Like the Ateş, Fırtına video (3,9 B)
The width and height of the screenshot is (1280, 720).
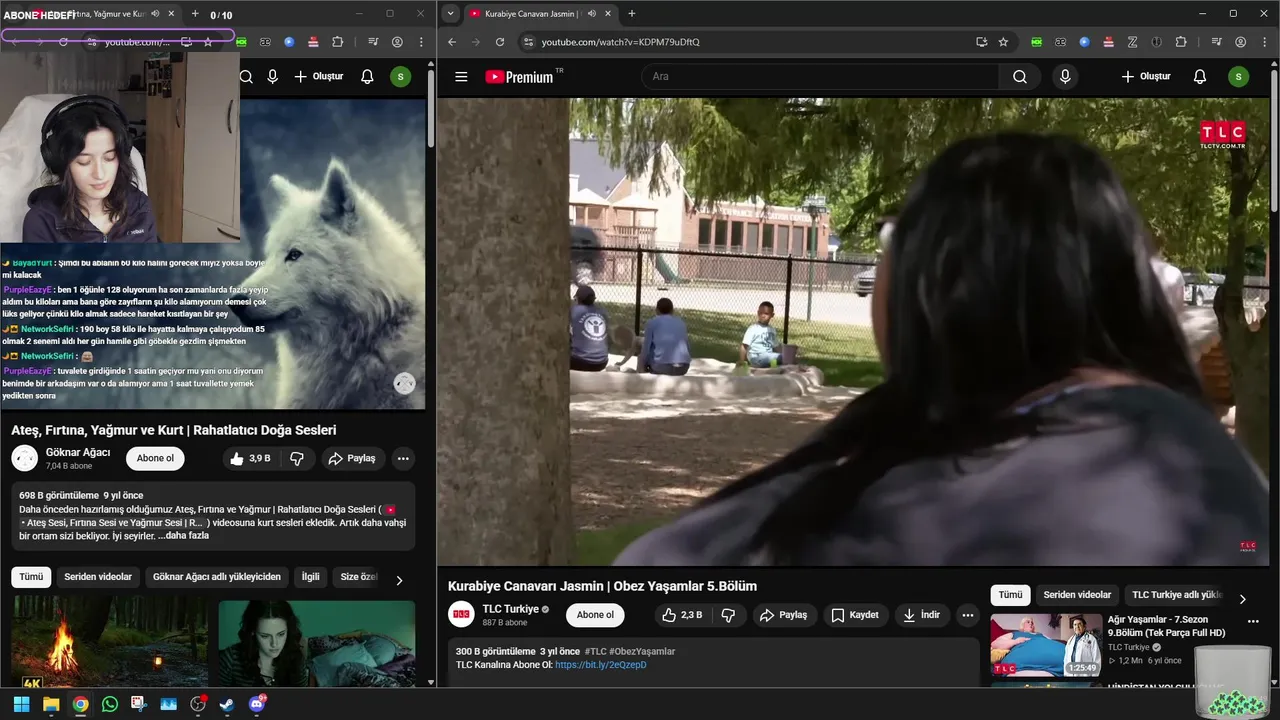(249, 459)
